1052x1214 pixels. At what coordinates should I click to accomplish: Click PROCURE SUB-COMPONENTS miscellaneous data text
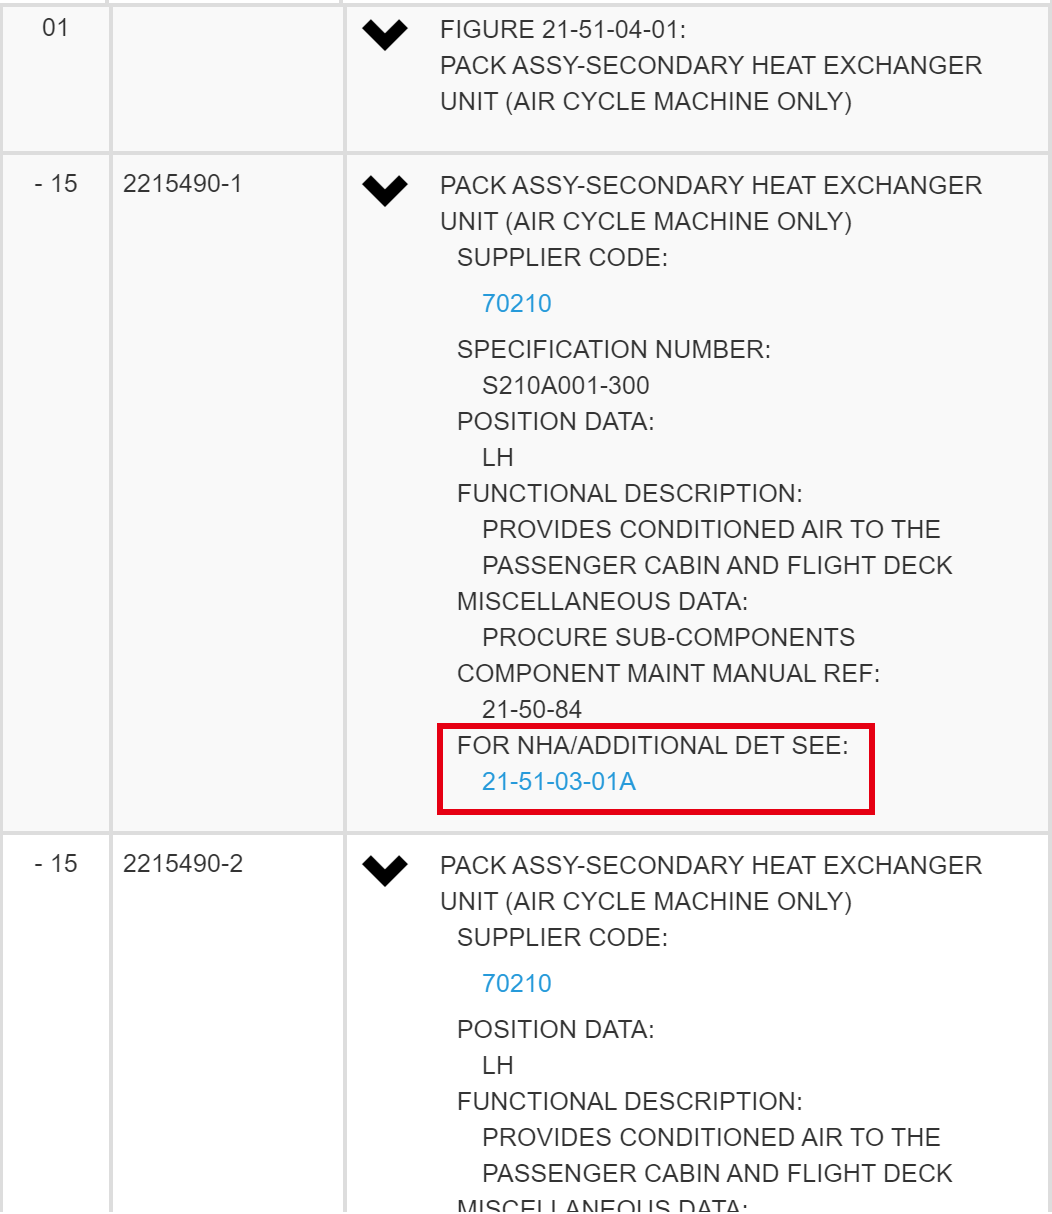coord(668,637)
